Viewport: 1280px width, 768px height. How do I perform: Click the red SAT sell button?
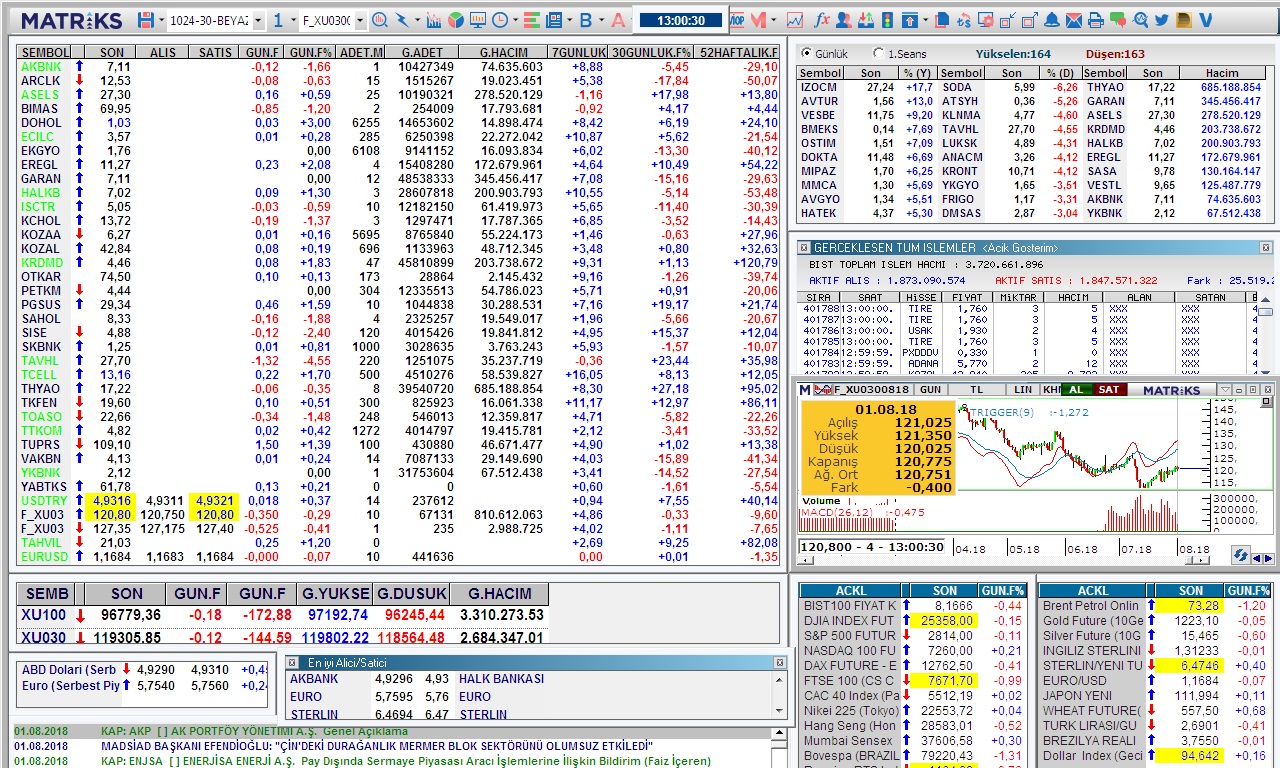(x=1108, y=389)
